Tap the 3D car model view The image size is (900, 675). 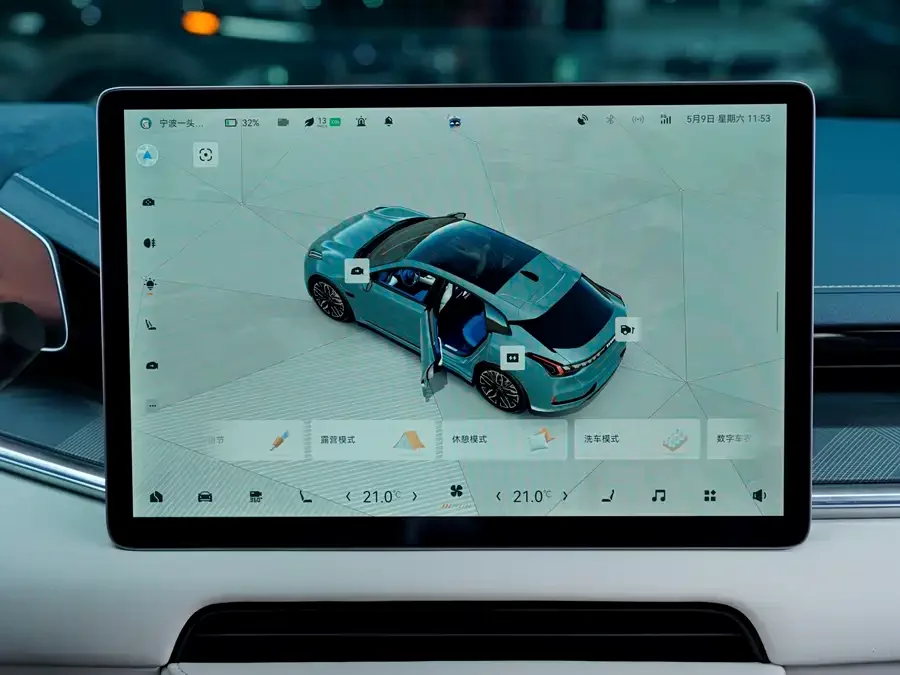point(465,310)
